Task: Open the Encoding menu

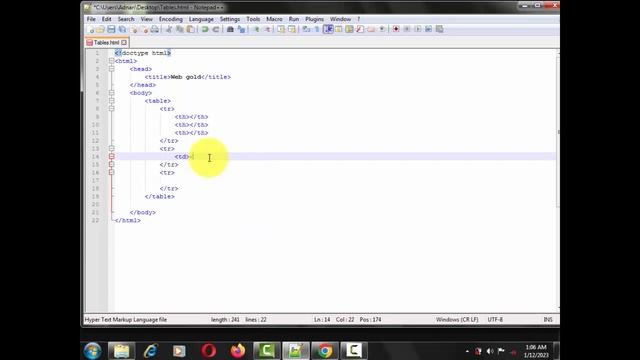Action: point(171,19)
